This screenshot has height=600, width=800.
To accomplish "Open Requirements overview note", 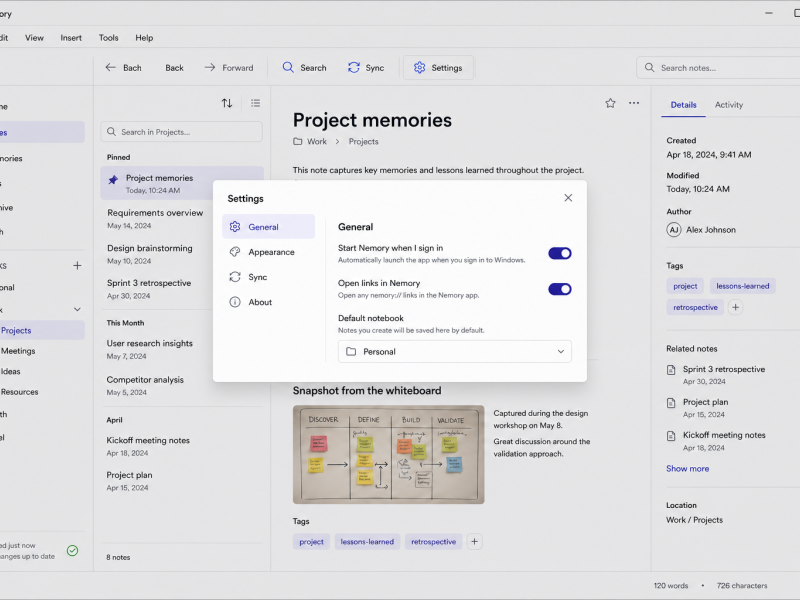I will pos(155,218).
